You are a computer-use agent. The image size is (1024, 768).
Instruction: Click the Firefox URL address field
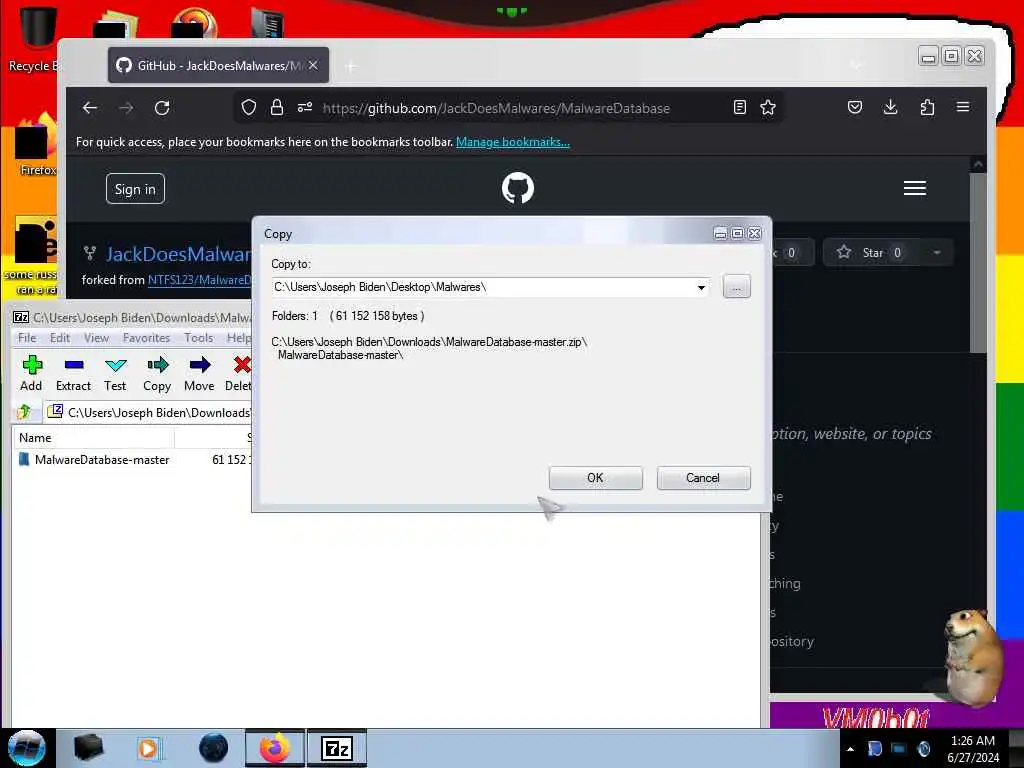coord(496,108)
